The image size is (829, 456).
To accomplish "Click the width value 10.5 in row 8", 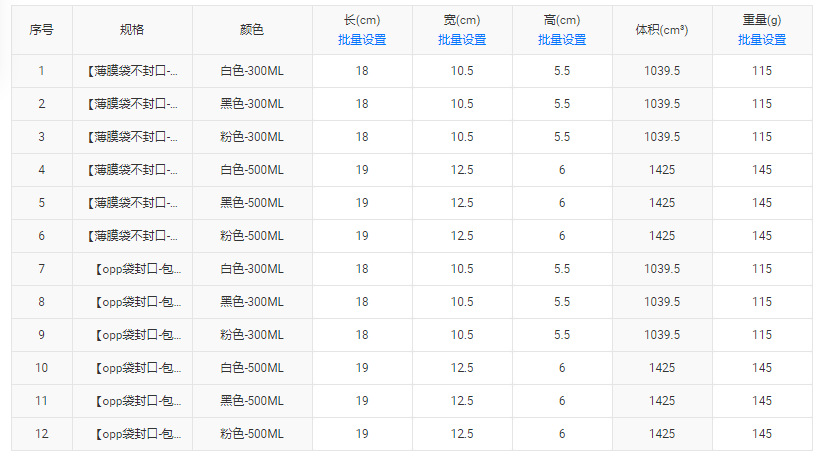I will pos(462,302).
